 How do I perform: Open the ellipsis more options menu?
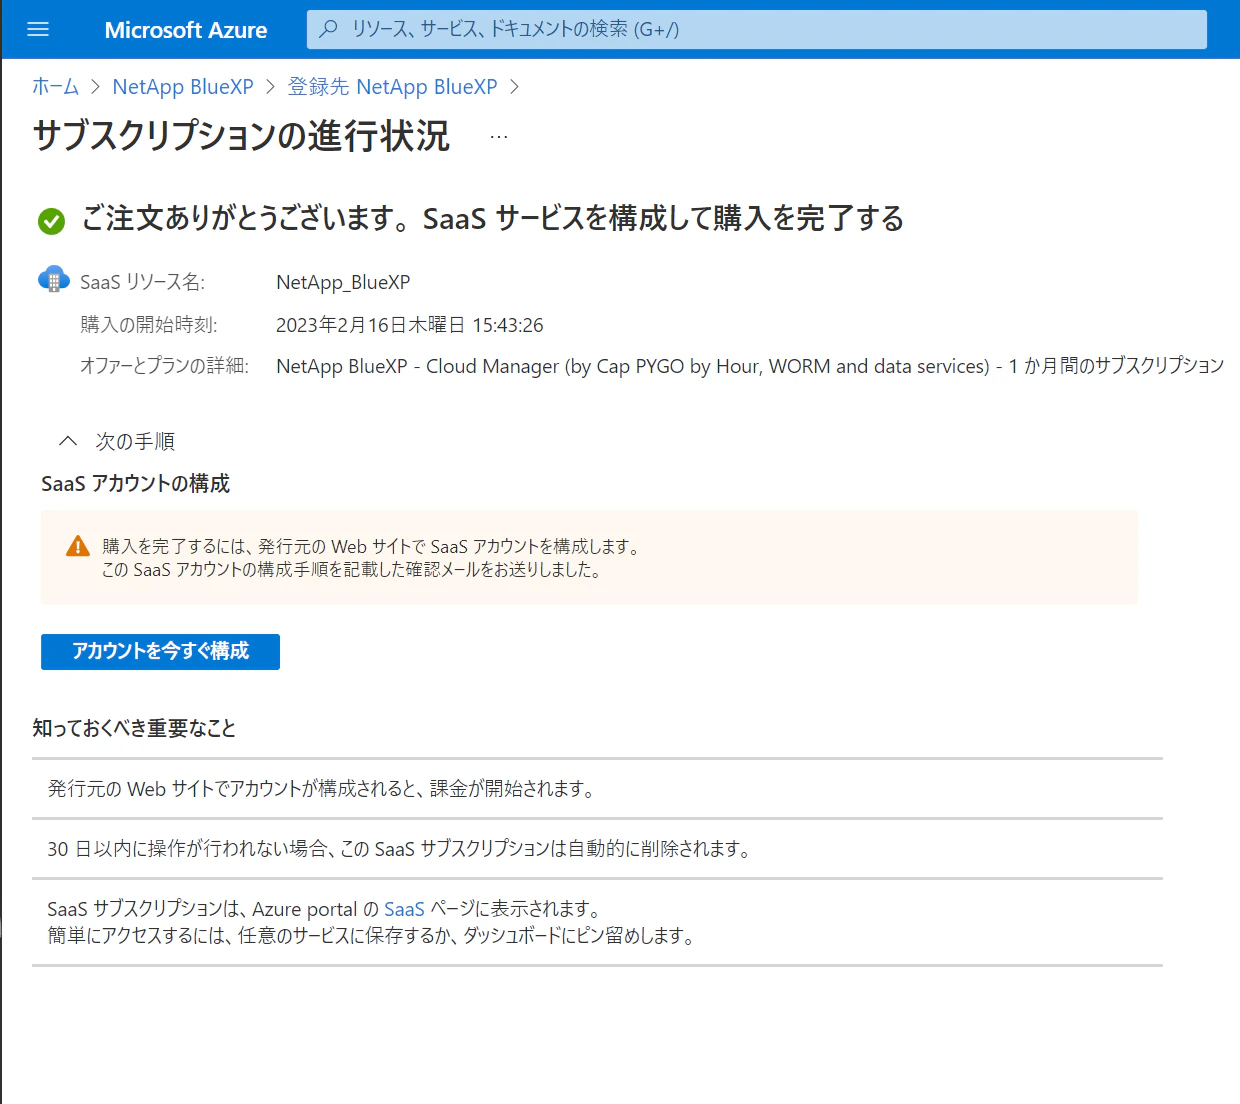(x=499, y=137)
